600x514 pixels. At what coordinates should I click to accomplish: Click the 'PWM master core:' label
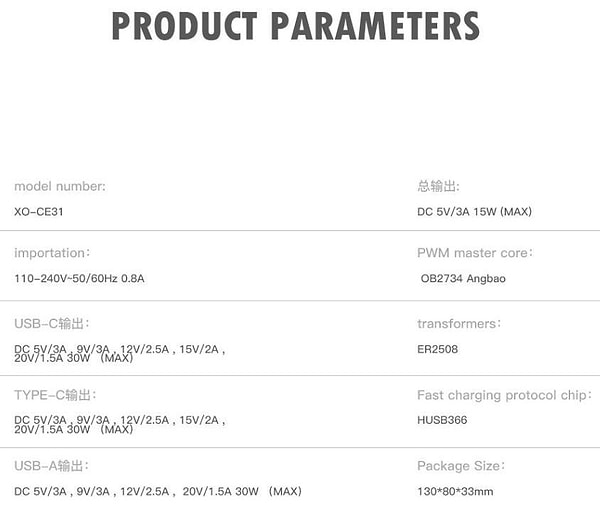(475, 253)
